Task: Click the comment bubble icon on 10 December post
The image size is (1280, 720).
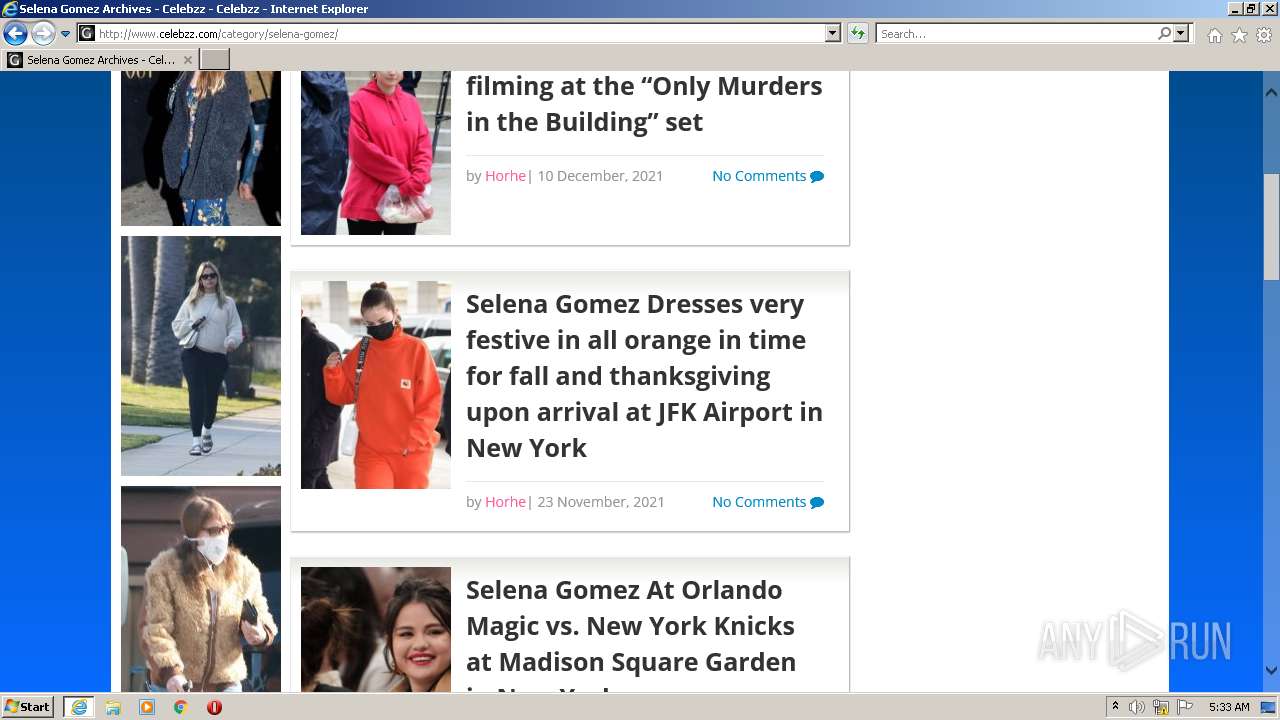Action: [x=817, y=177]
